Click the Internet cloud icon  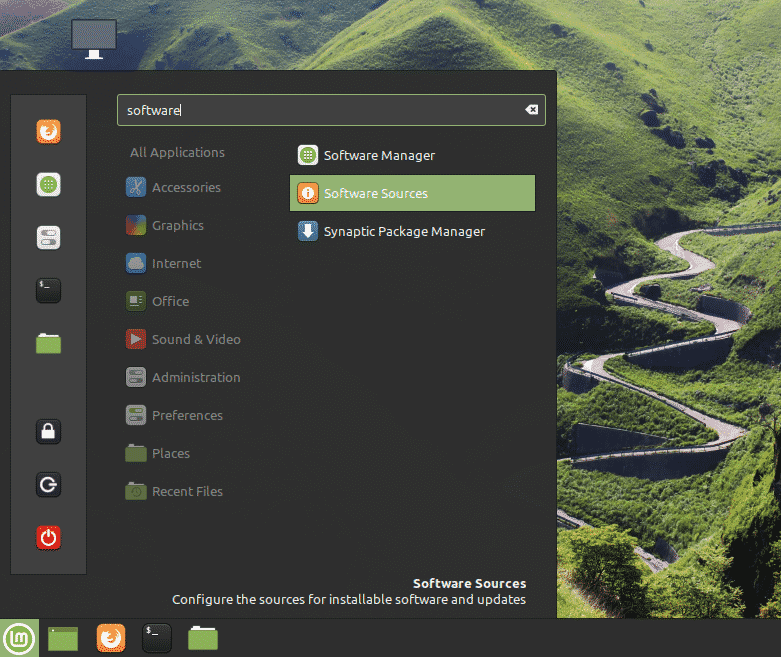[x=136, y=263]
